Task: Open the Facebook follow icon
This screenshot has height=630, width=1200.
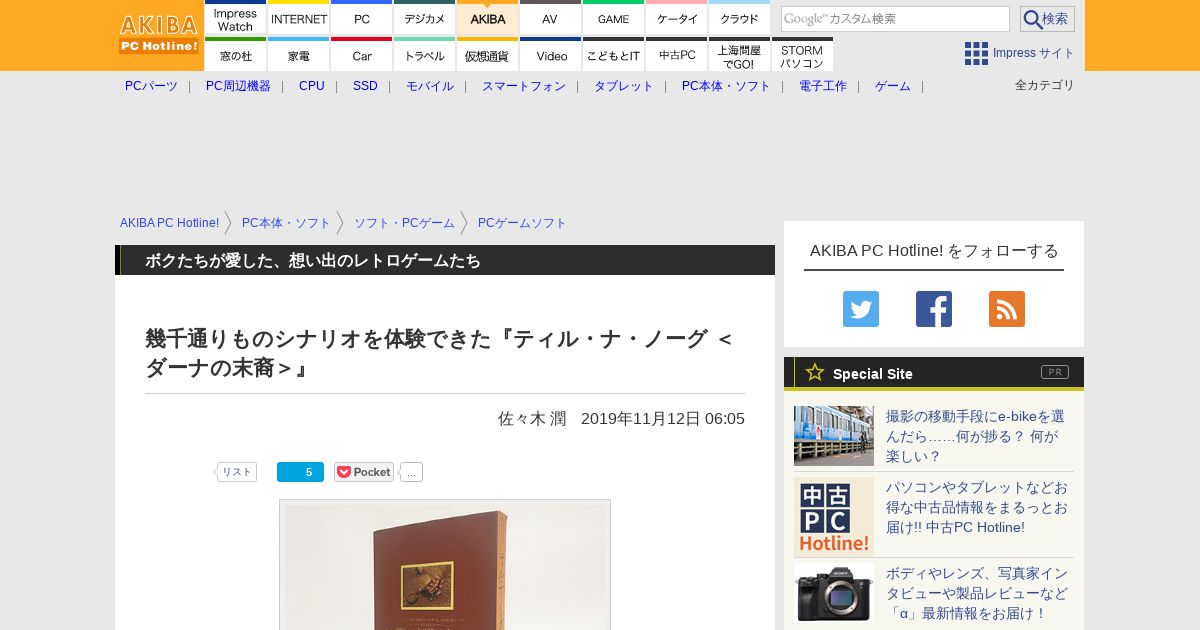Action: click(934, 309)
